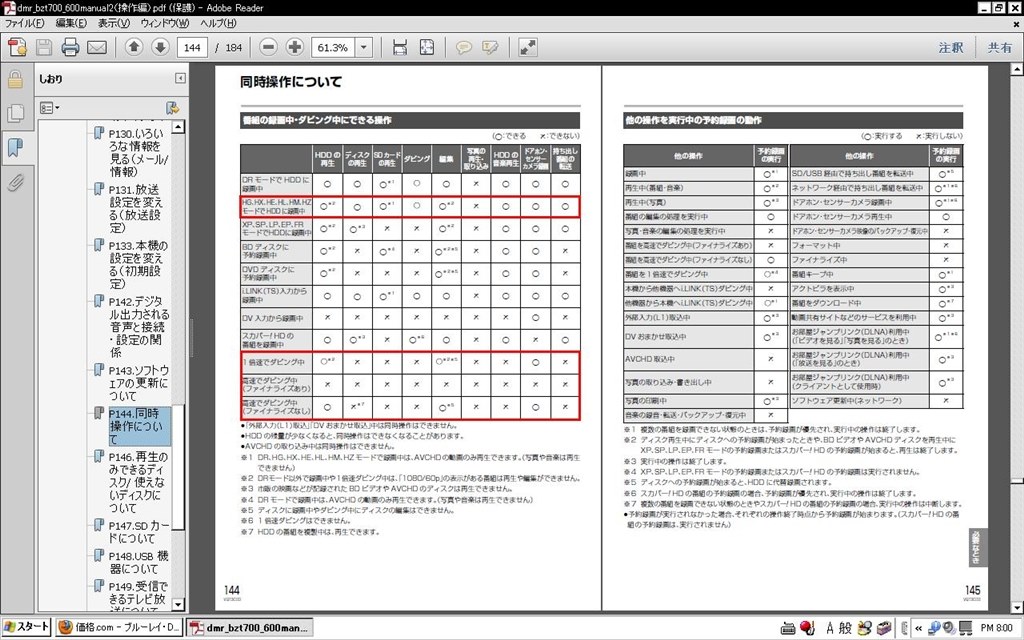
Task: Click the zoom value field 61.3%
Action: click(x=333, y=48)
